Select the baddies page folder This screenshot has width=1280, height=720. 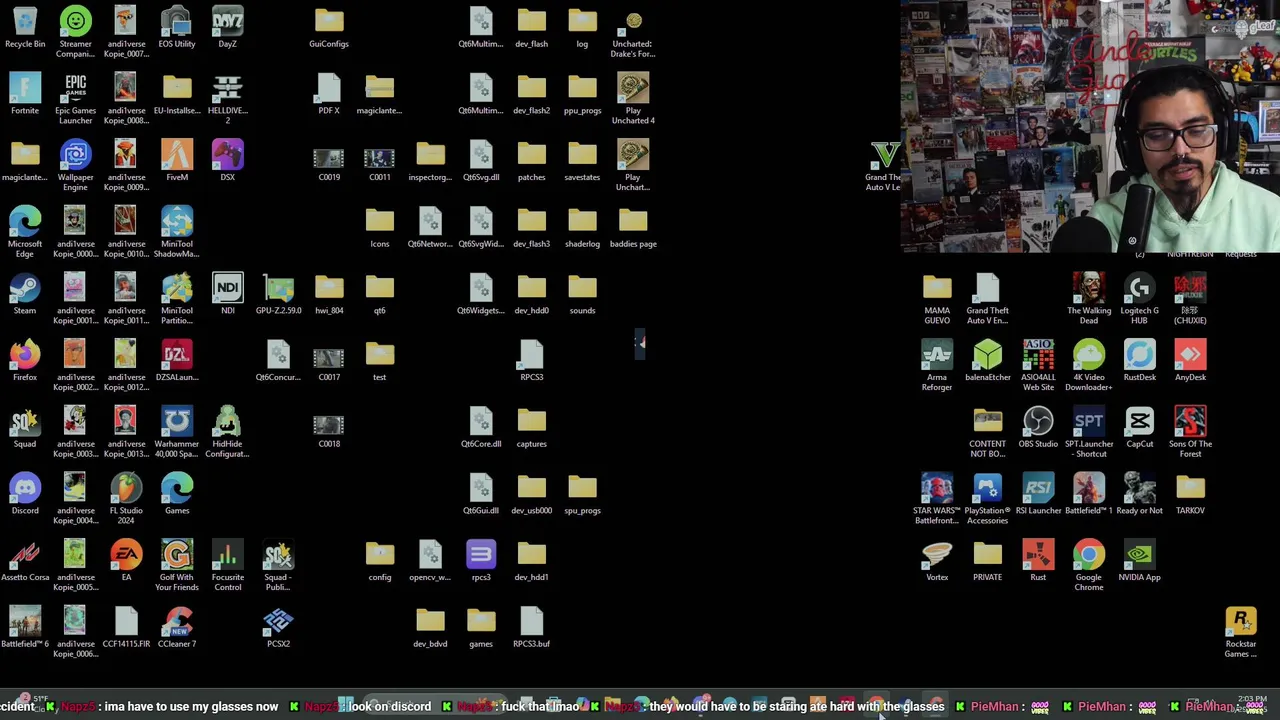coord(633,228)
